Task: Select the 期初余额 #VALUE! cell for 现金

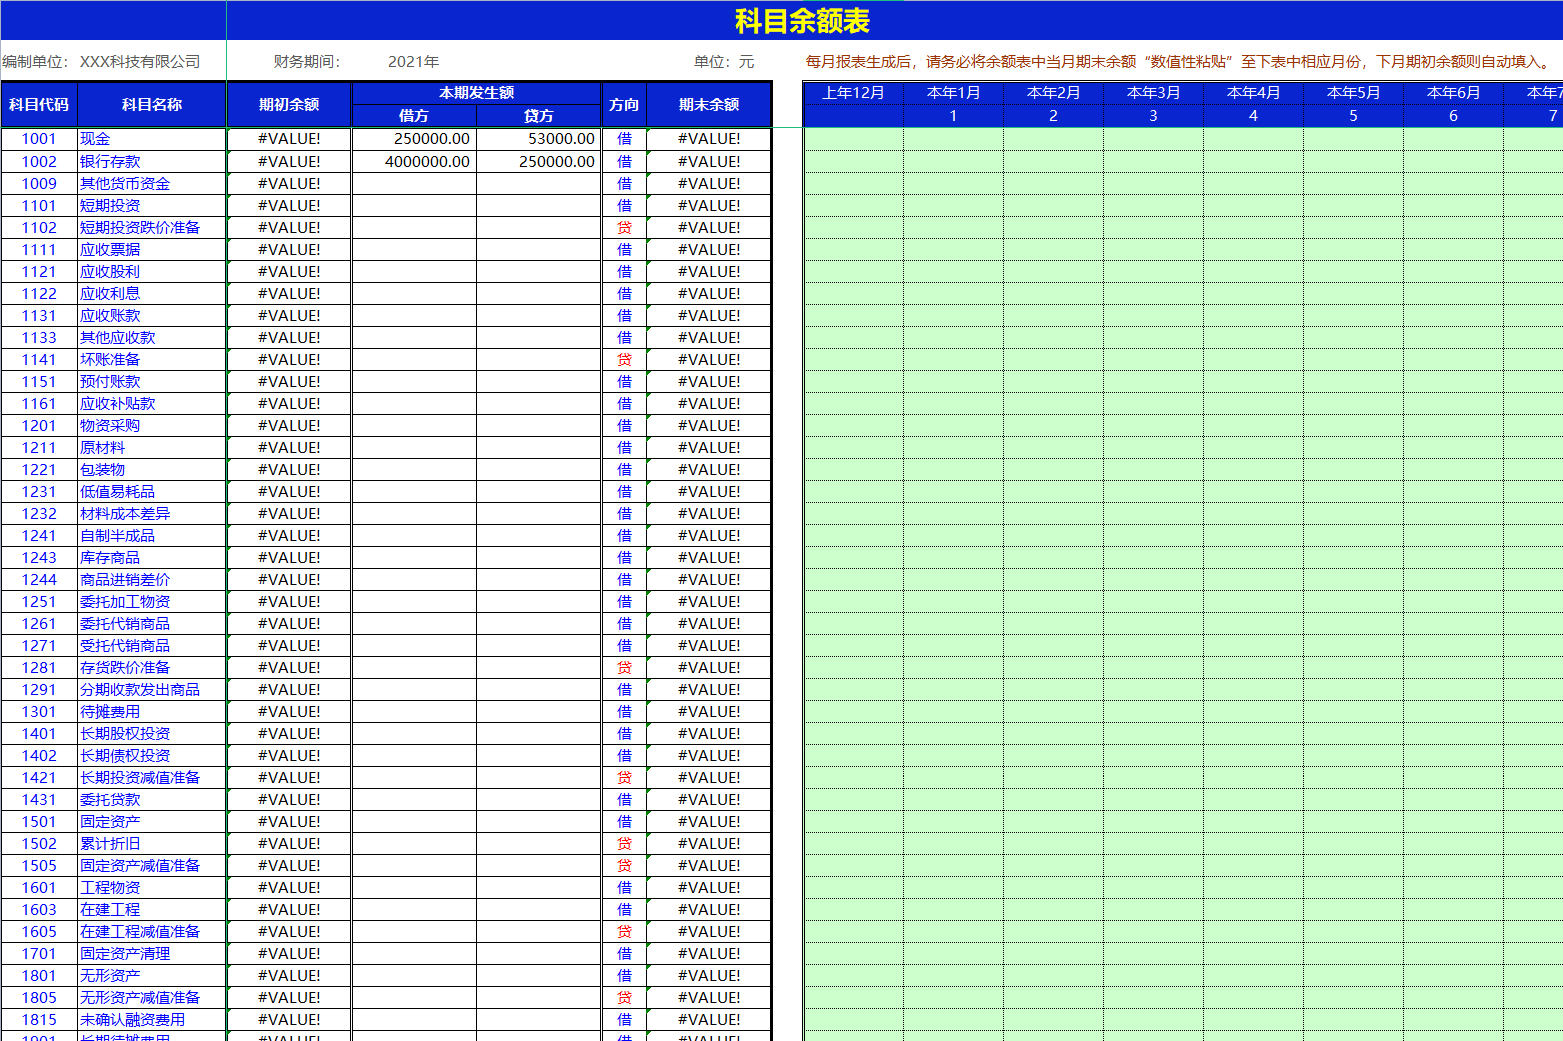Action: click(x=289, y=139)
